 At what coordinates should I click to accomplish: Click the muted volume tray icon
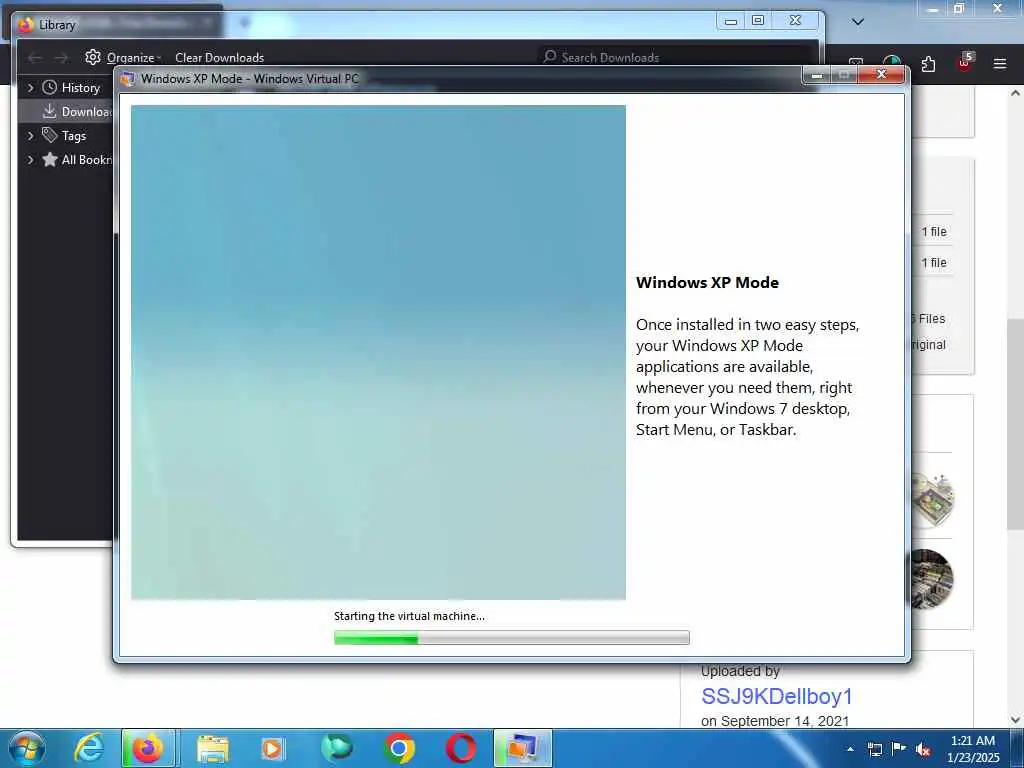[923, 750]
